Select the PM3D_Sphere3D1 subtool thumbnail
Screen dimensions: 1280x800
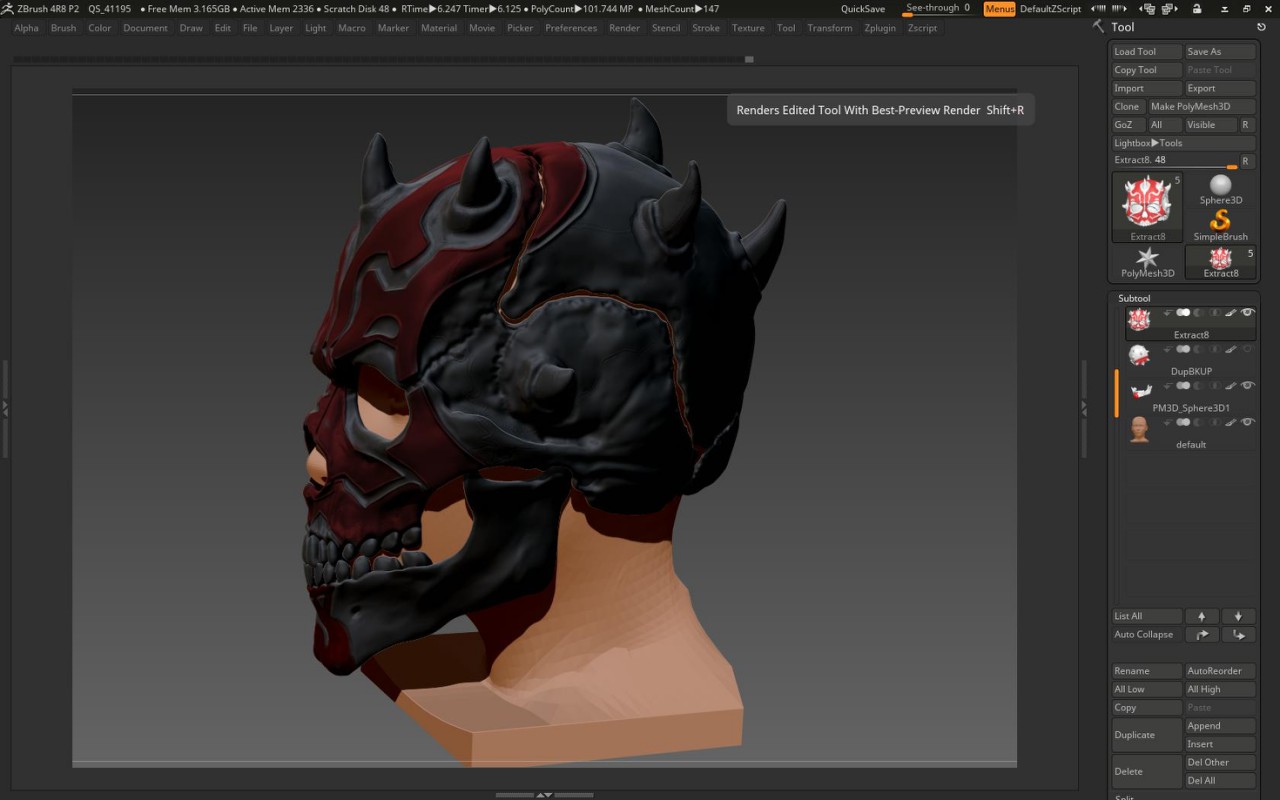pyautogui.click(x=1141, y=391)
